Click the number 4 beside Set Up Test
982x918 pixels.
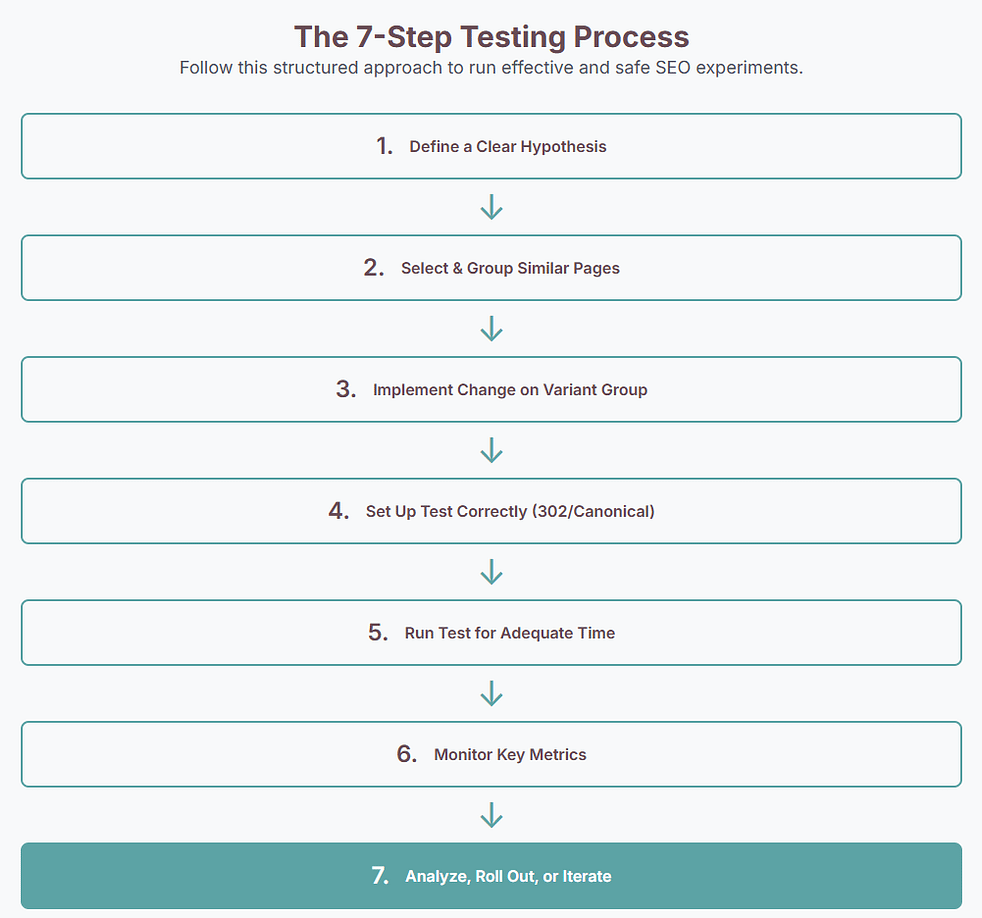(x=338, y=511)
